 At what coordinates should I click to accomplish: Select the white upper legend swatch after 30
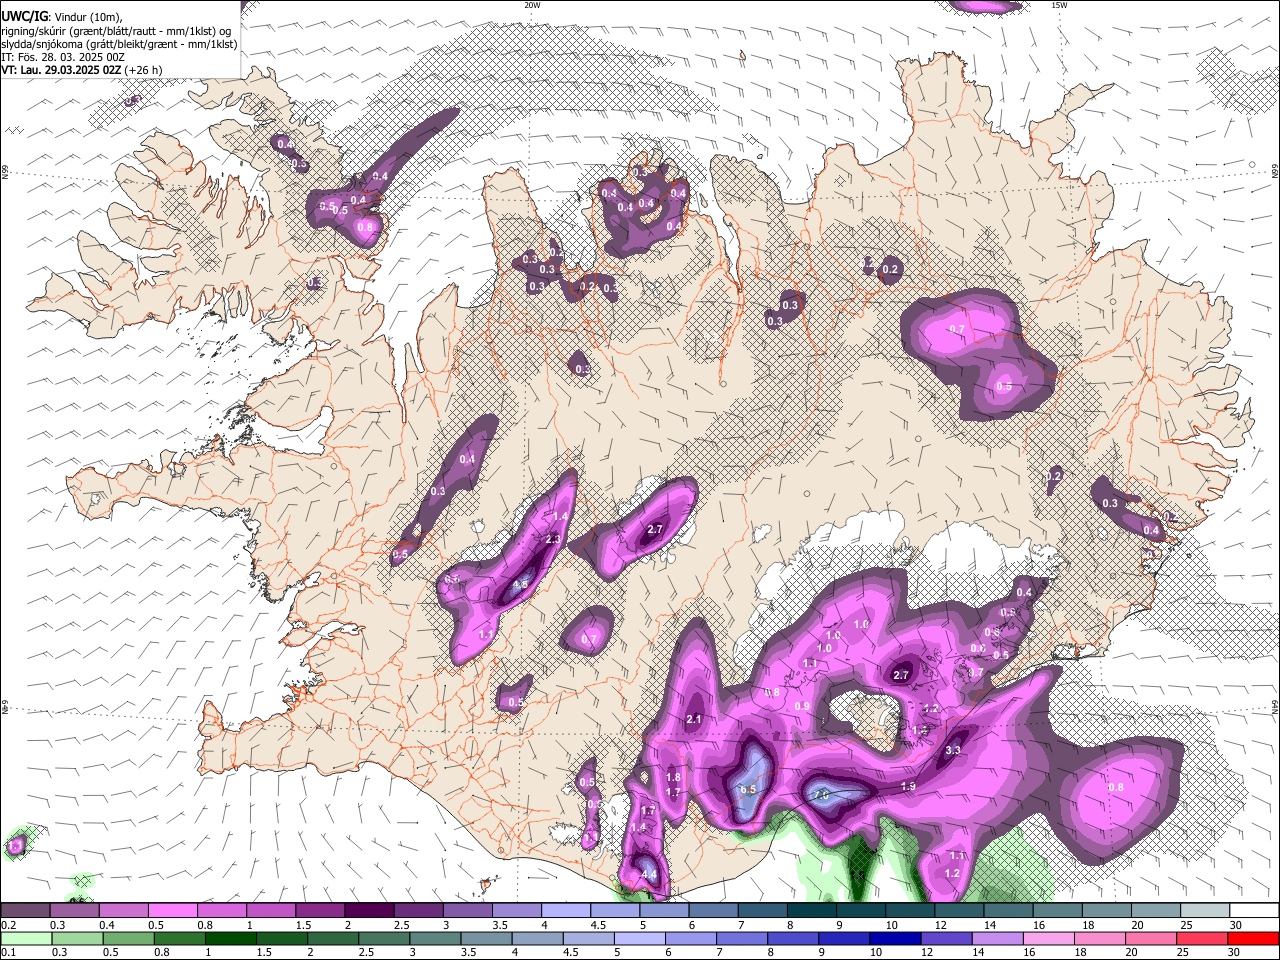[x=1254, y=910]
